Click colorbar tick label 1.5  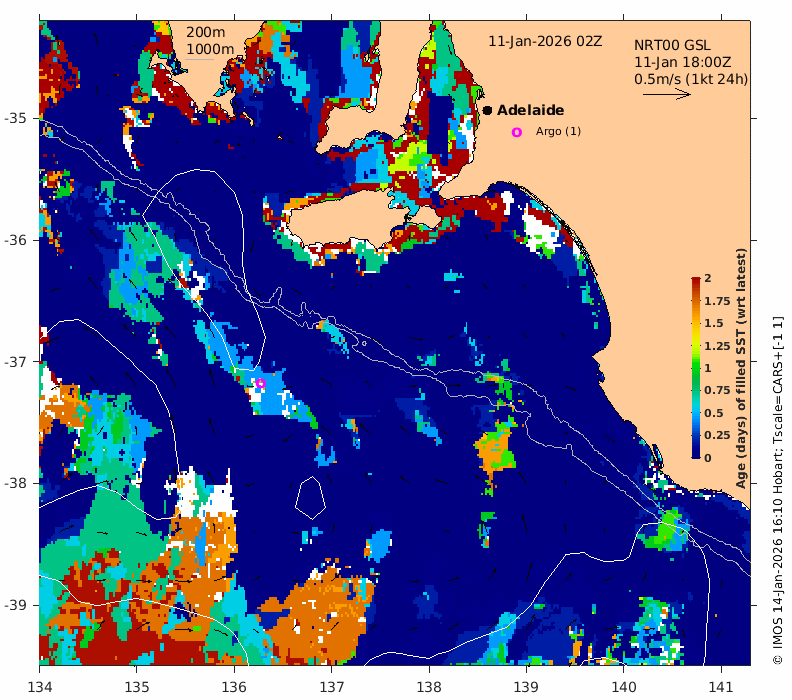click(714, 323)
